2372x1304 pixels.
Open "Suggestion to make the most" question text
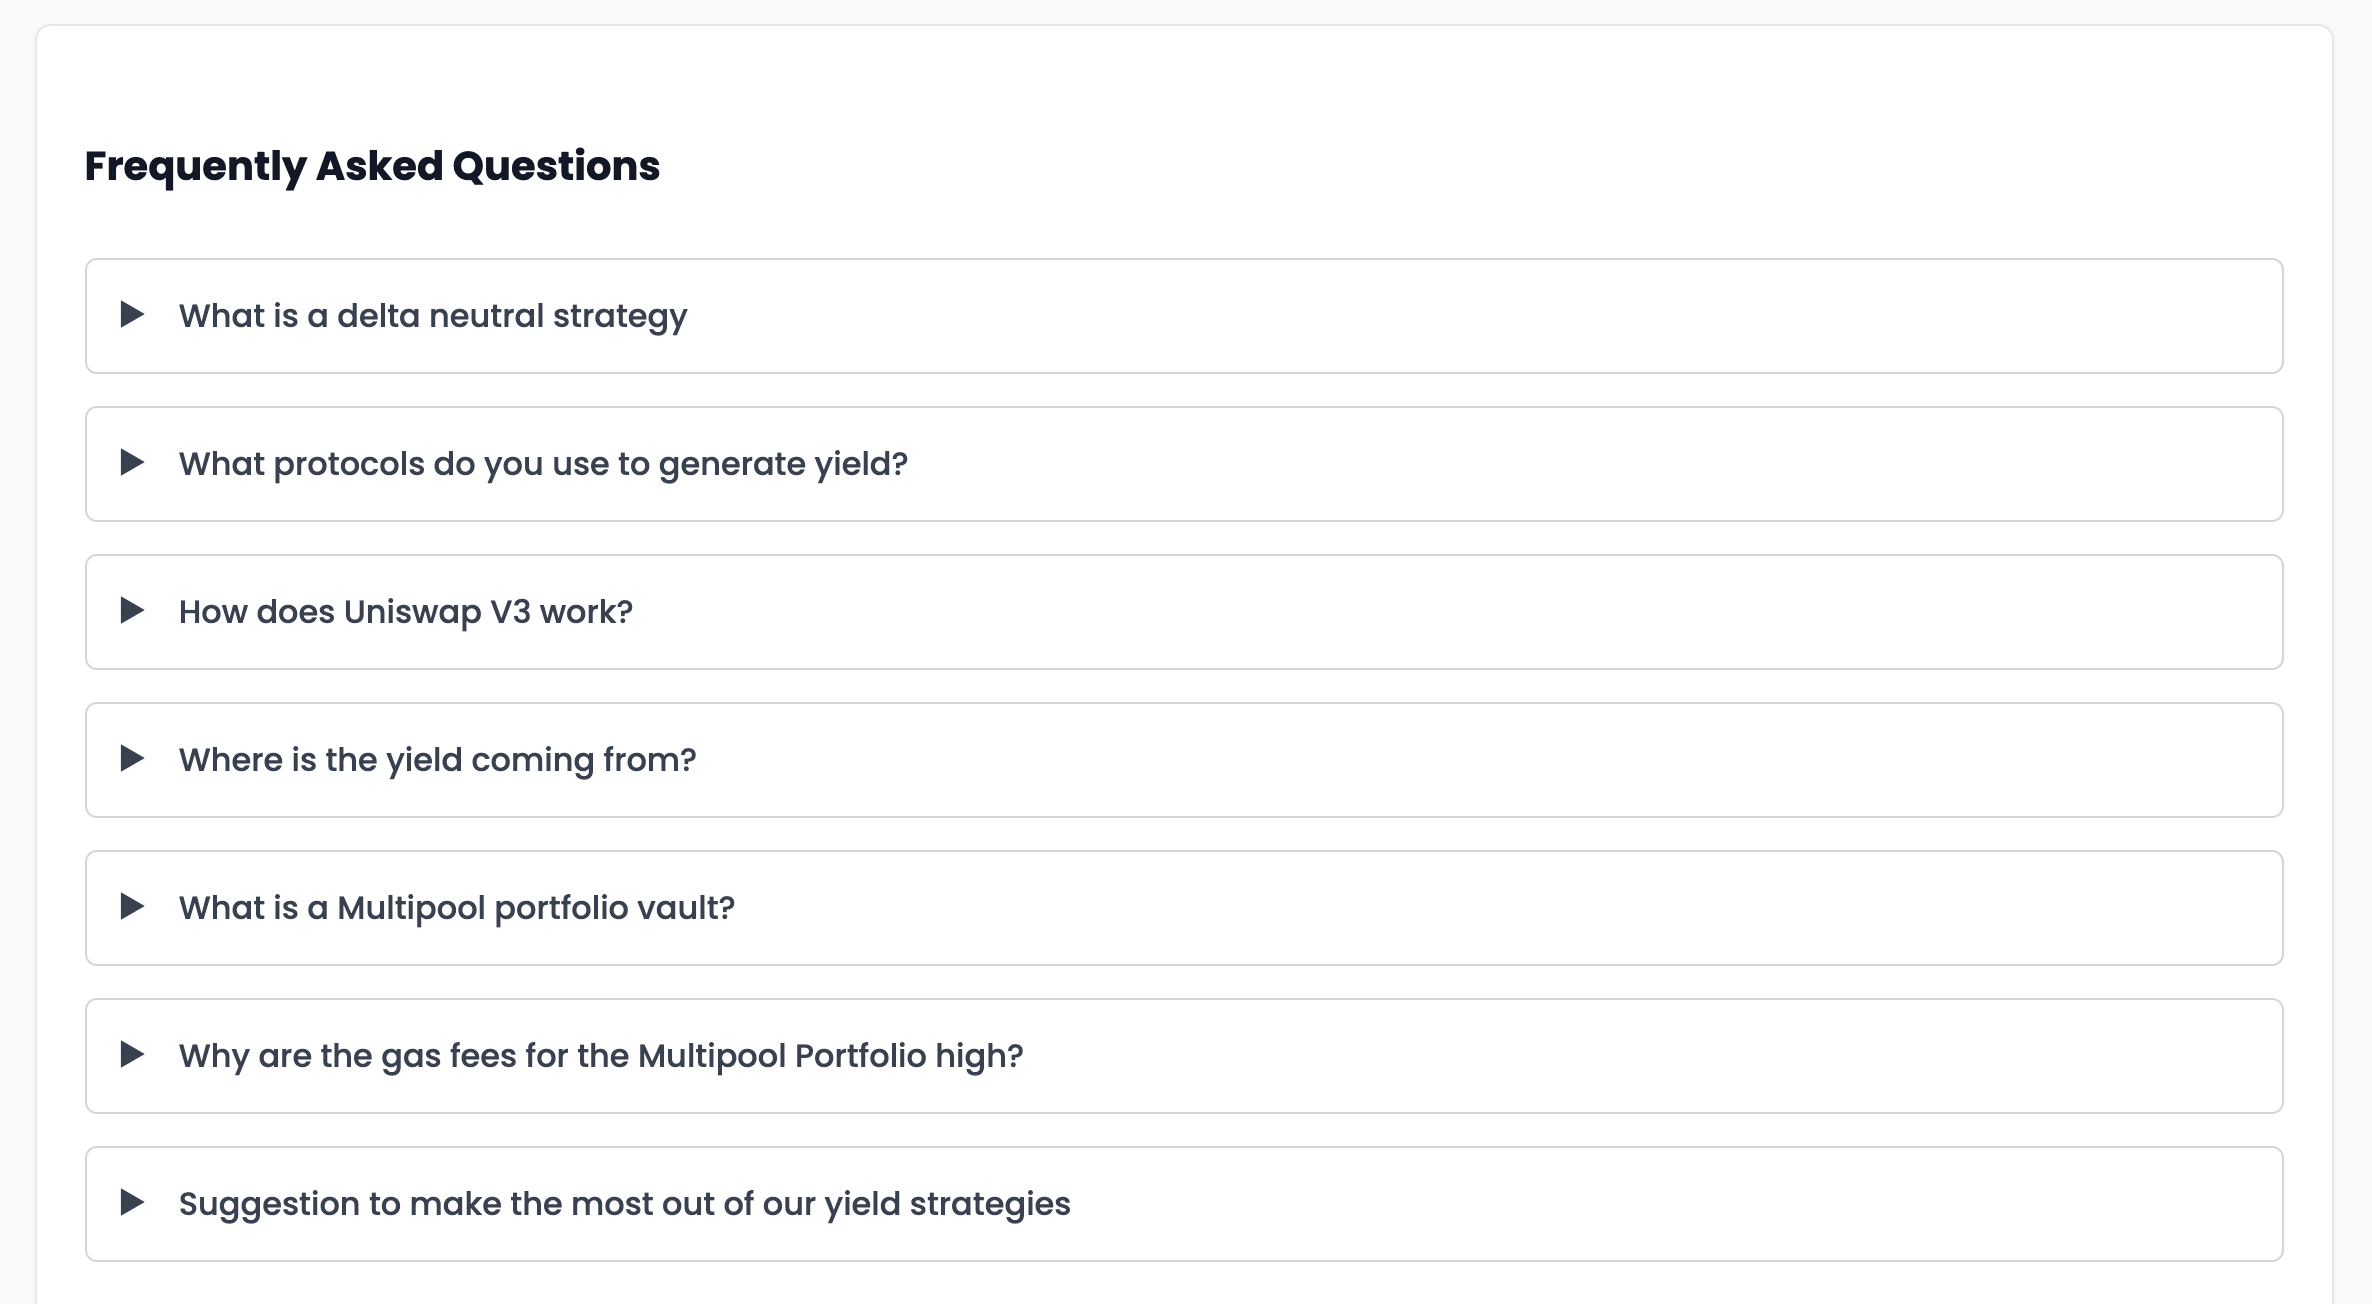[x=624, y=1204]
